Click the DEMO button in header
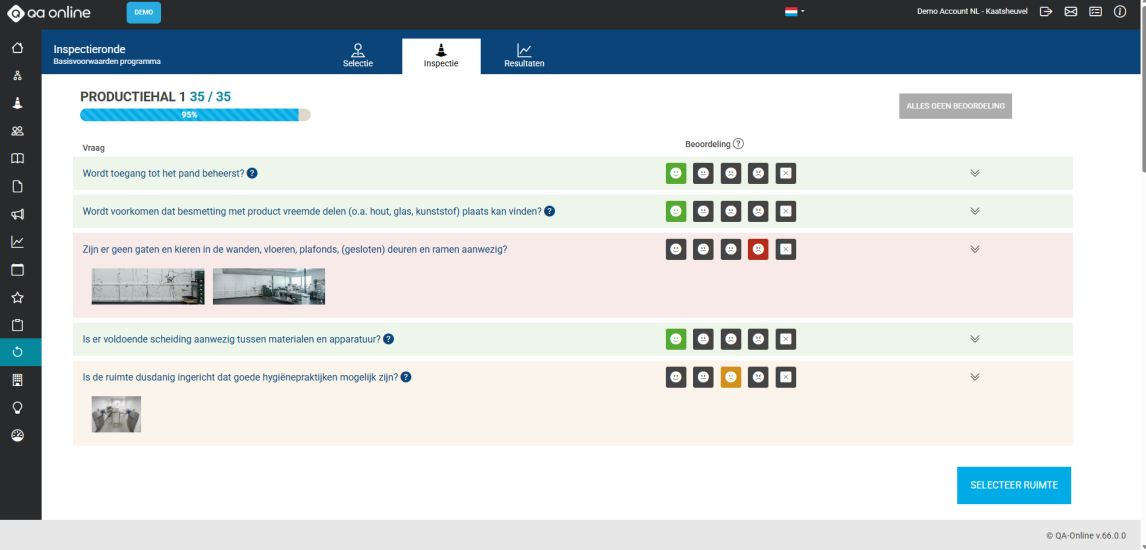Image resolution: width=1146 pixels, height=550 pixels. pos(143,12)
